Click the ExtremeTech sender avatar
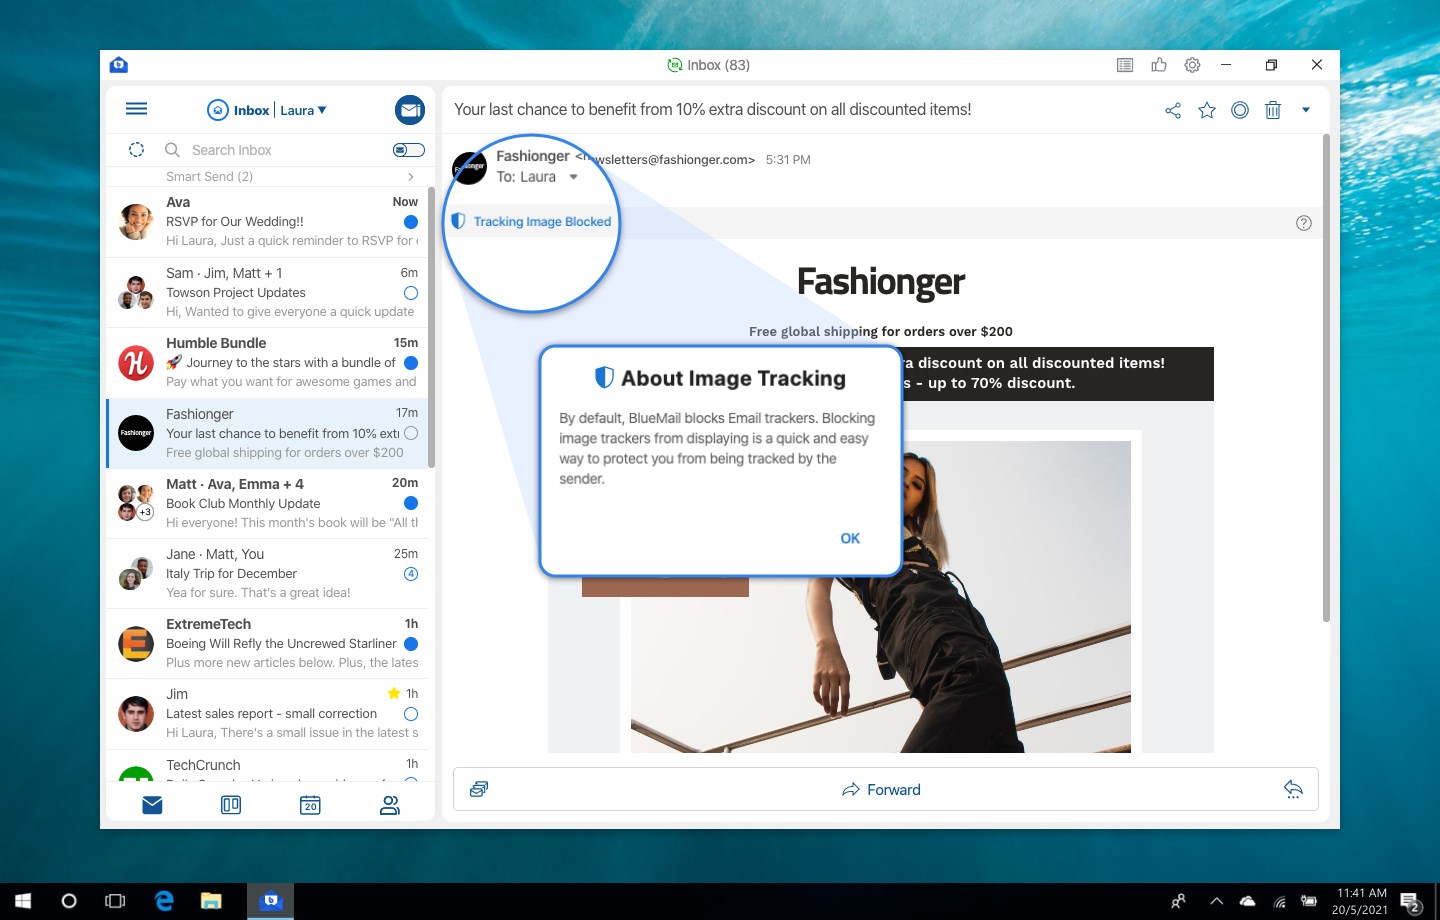Viewport: 1440px width, 920px height. (x=136, y=644)
